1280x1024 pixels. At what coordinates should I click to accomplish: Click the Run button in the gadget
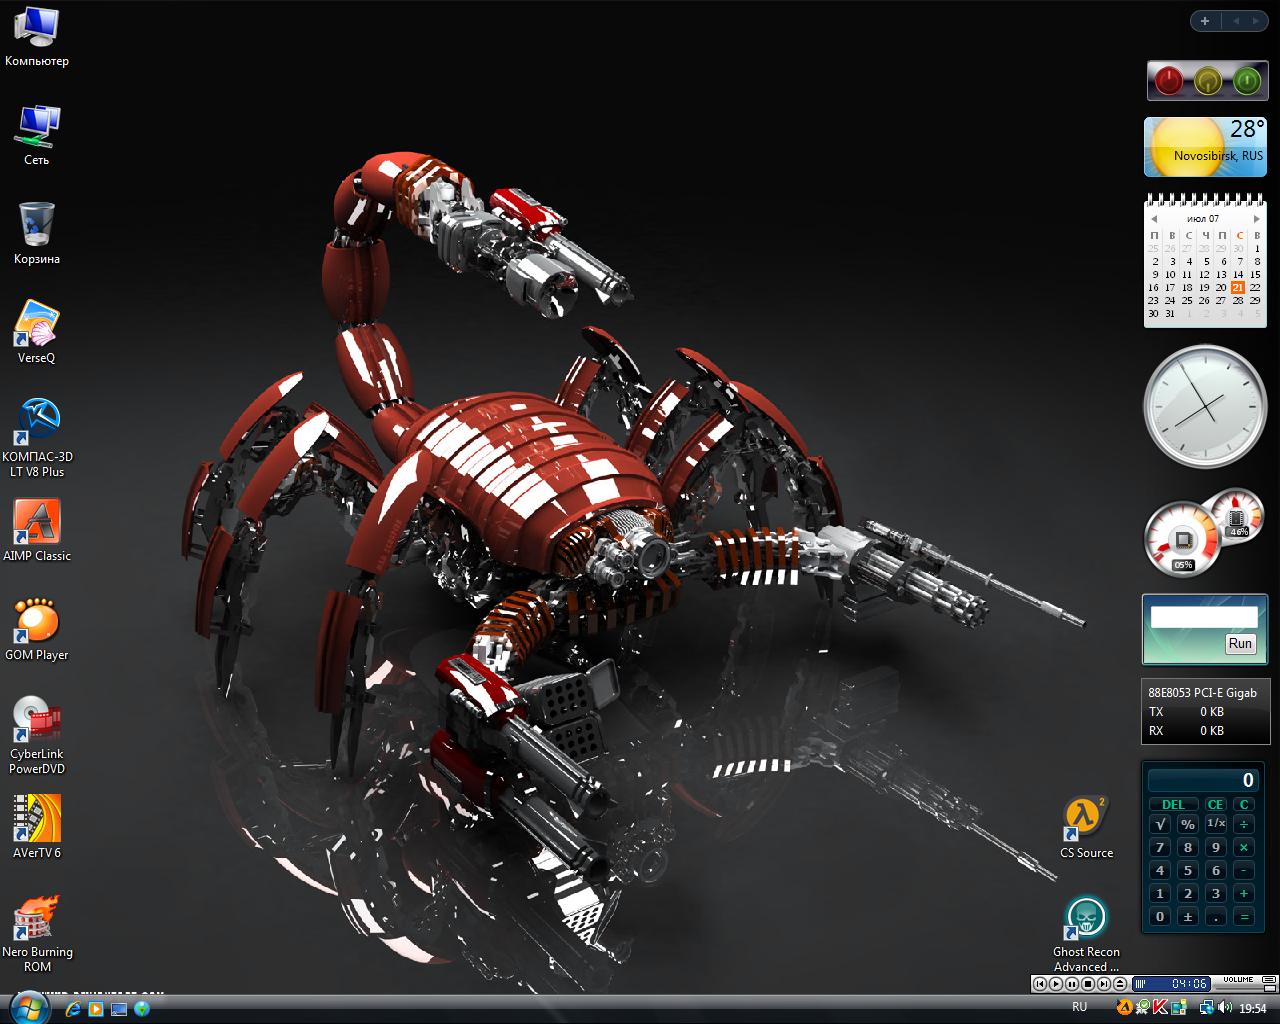(x=1240, y=643)
